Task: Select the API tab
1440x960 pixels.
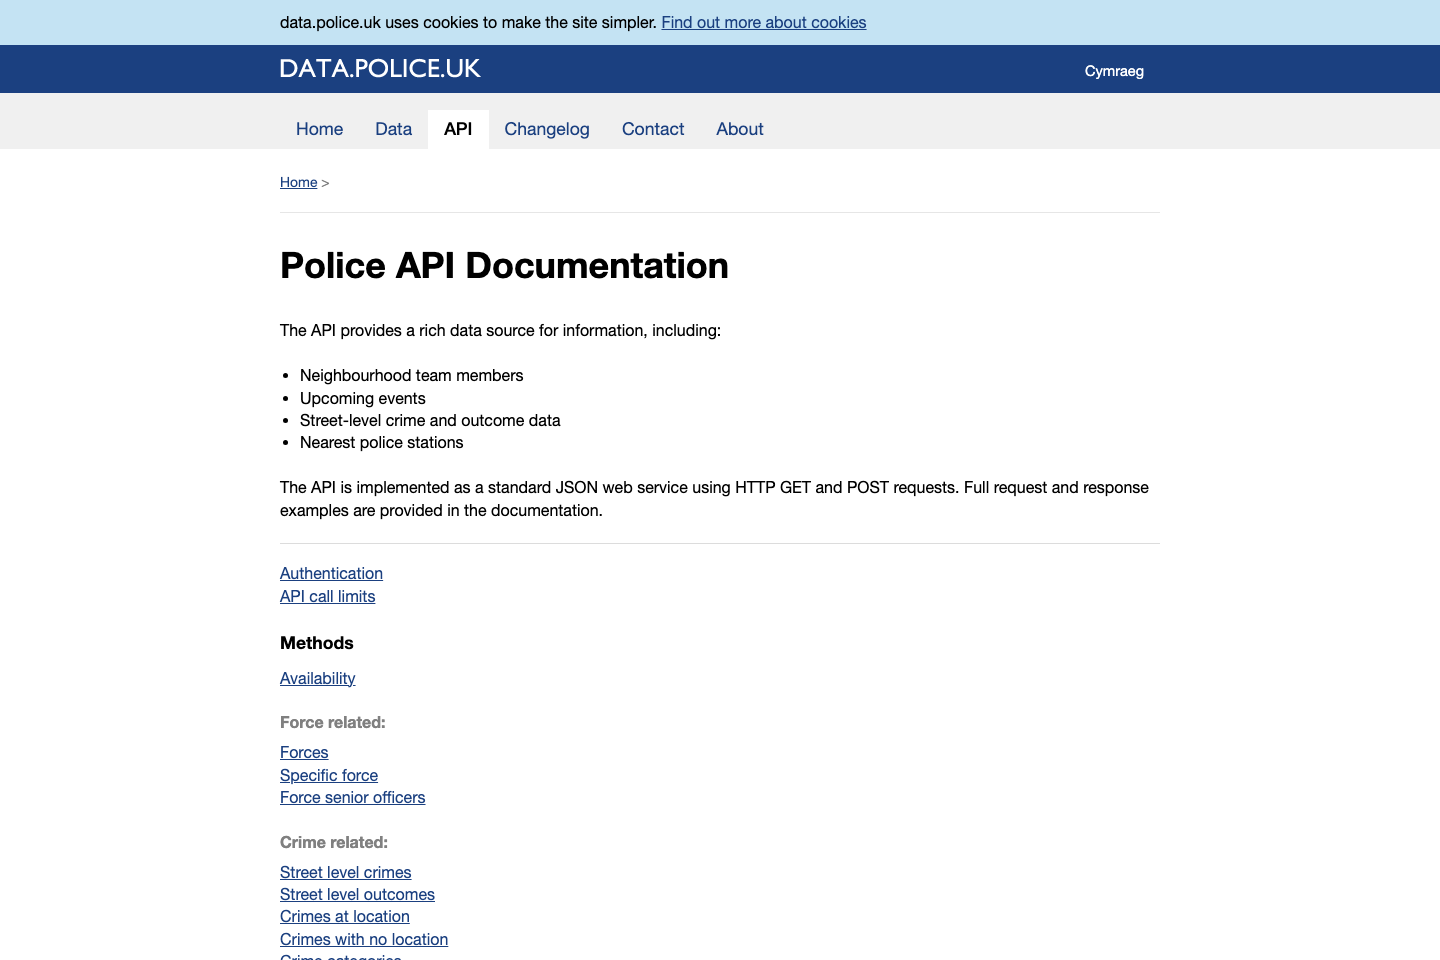Action: tap(458, 129)
